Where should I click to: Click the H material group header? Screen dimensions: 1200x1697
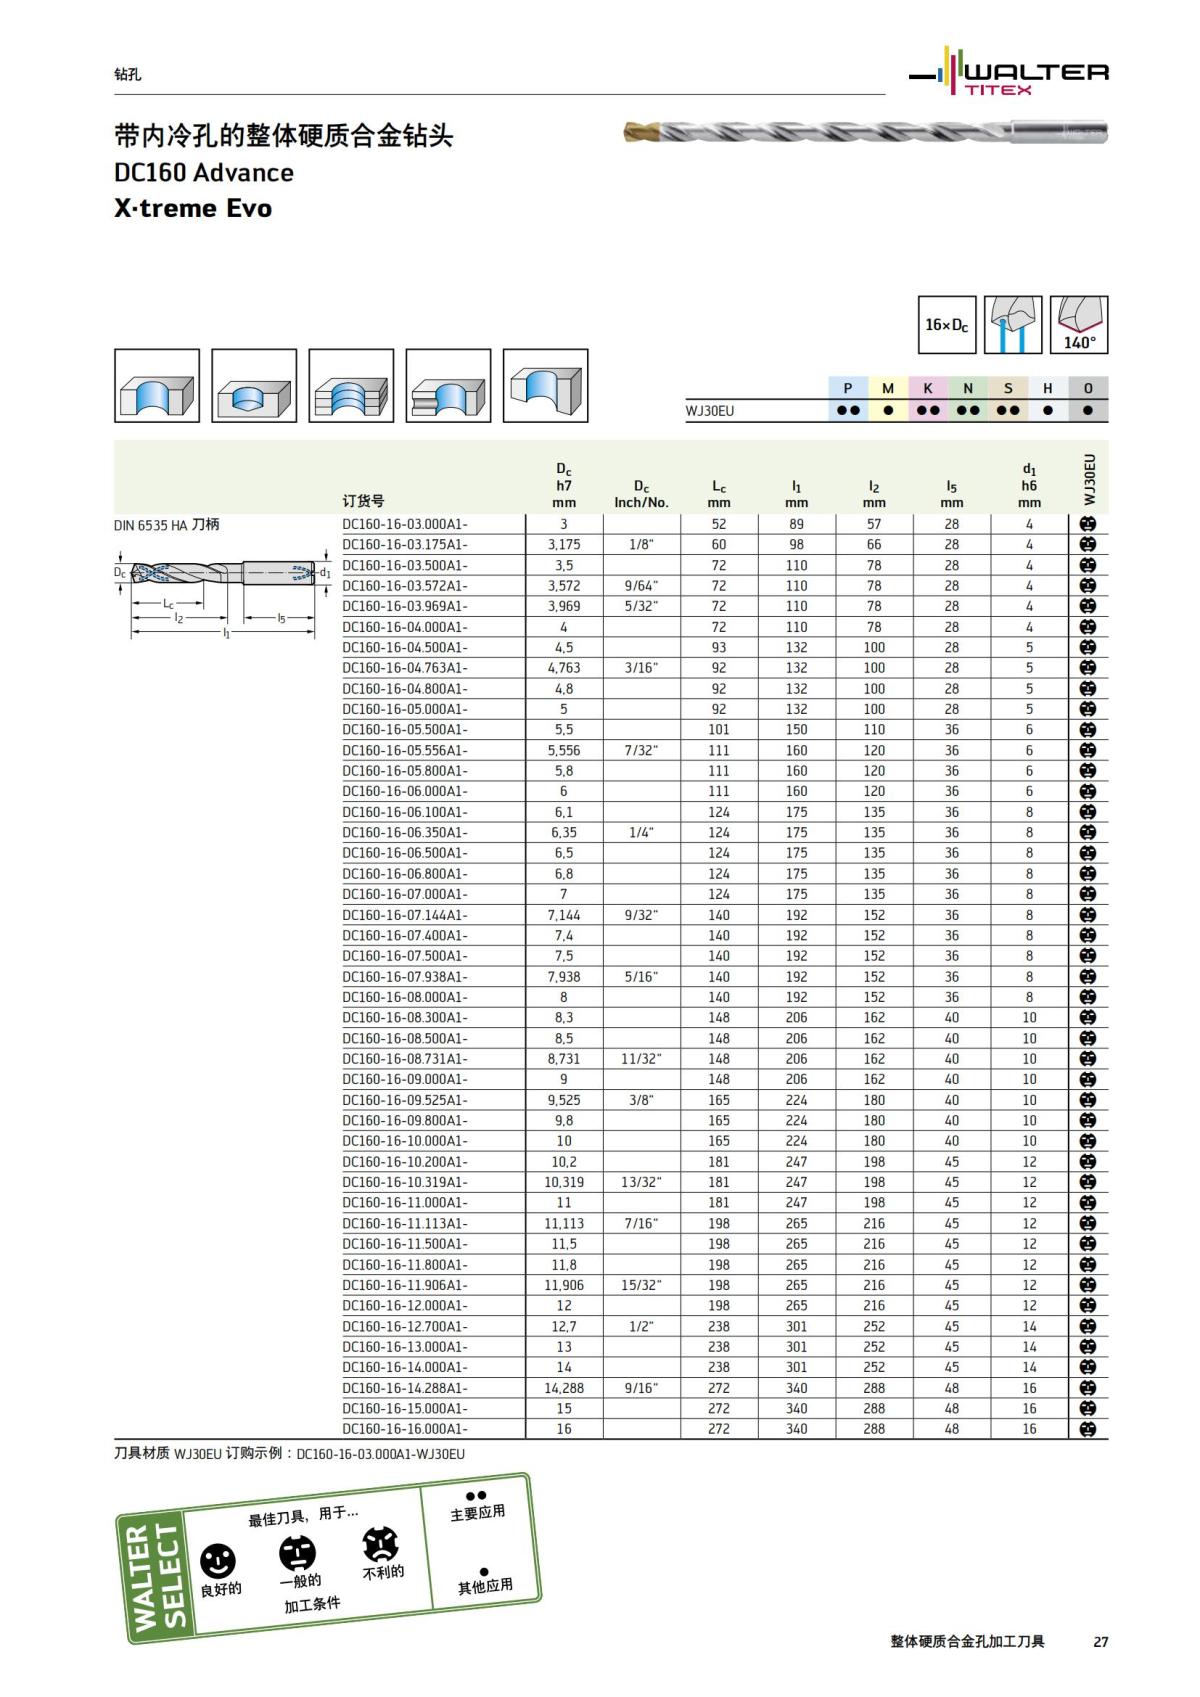coord(1048,388)
